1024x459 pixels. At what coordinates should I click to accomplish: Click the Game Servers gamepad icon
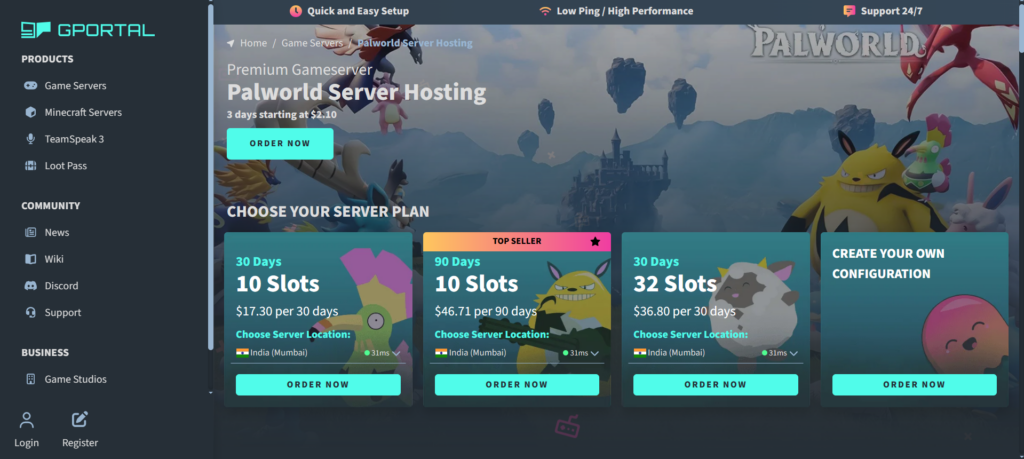(x=30, y=86)
